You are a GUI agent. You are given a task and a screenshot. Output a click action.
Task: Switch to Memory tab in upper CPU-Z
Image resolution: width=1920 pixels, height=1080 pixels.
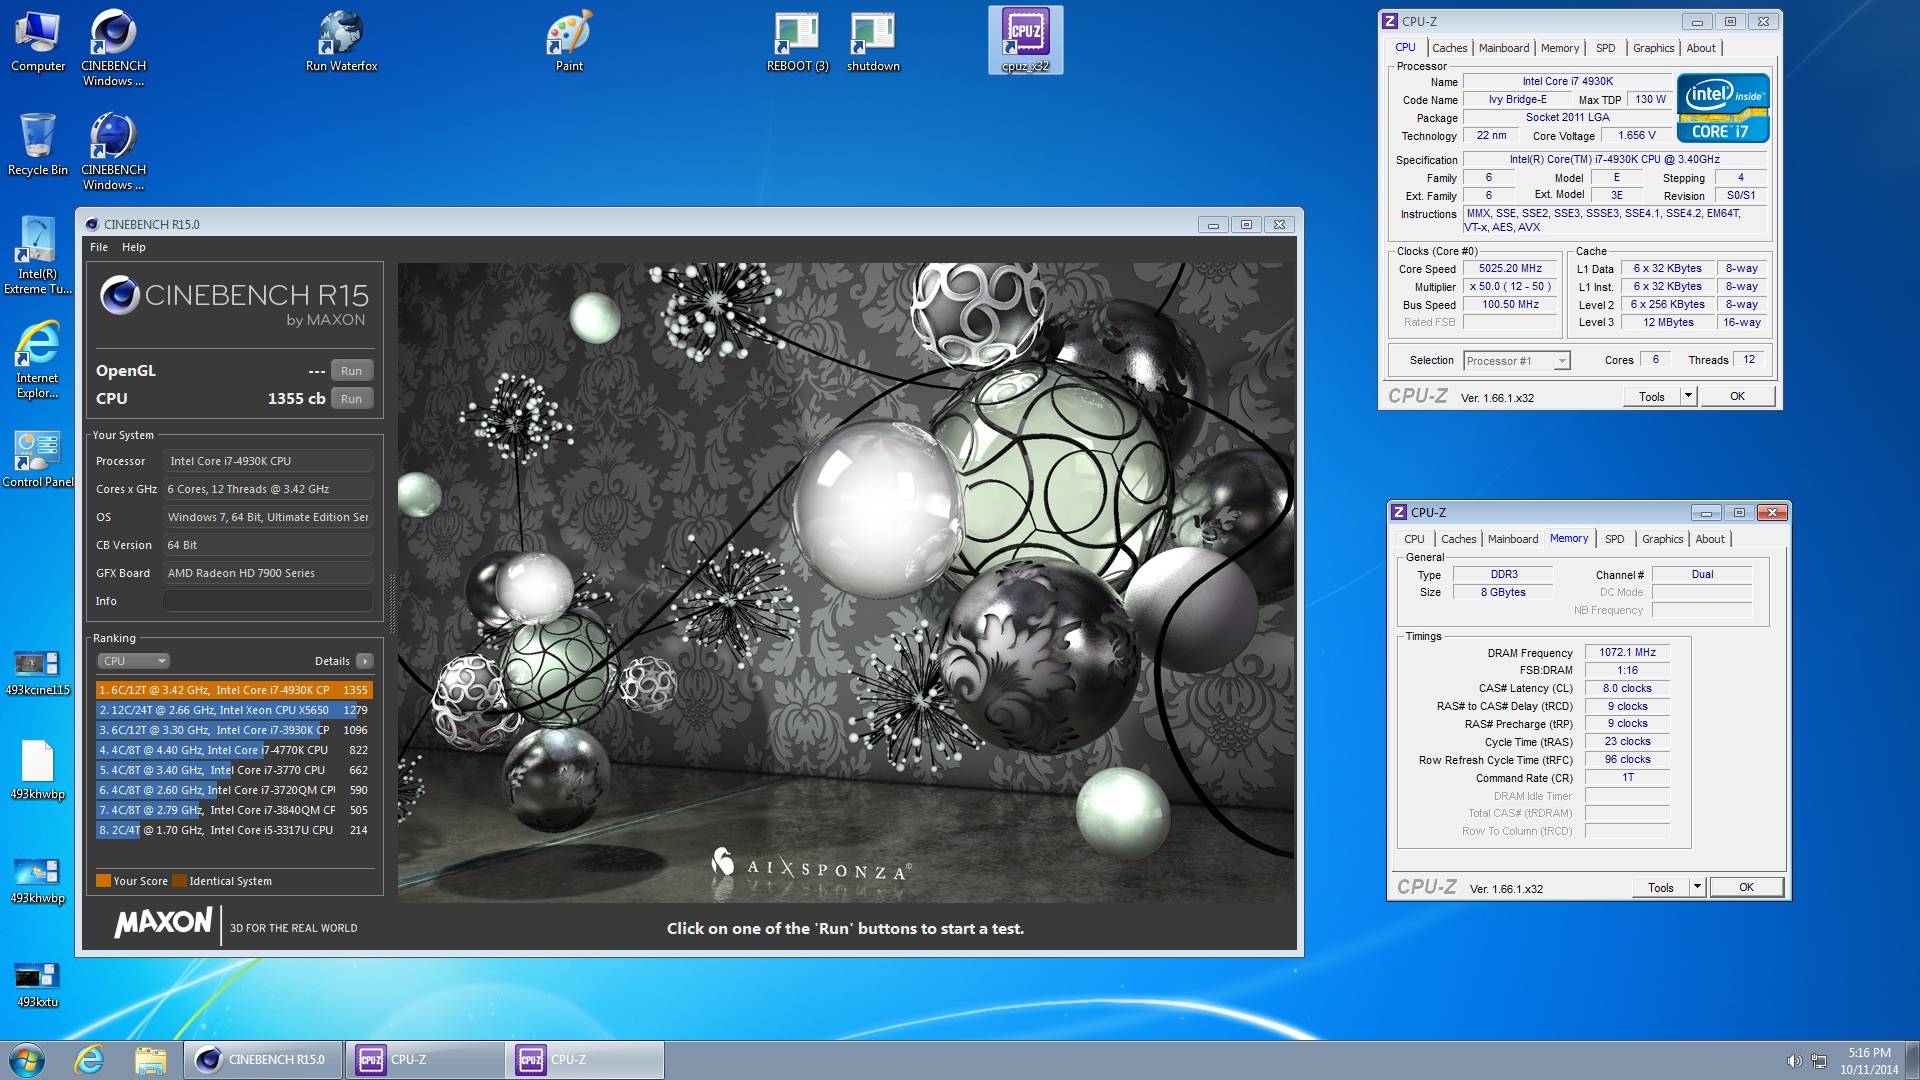pos(1560,48)
